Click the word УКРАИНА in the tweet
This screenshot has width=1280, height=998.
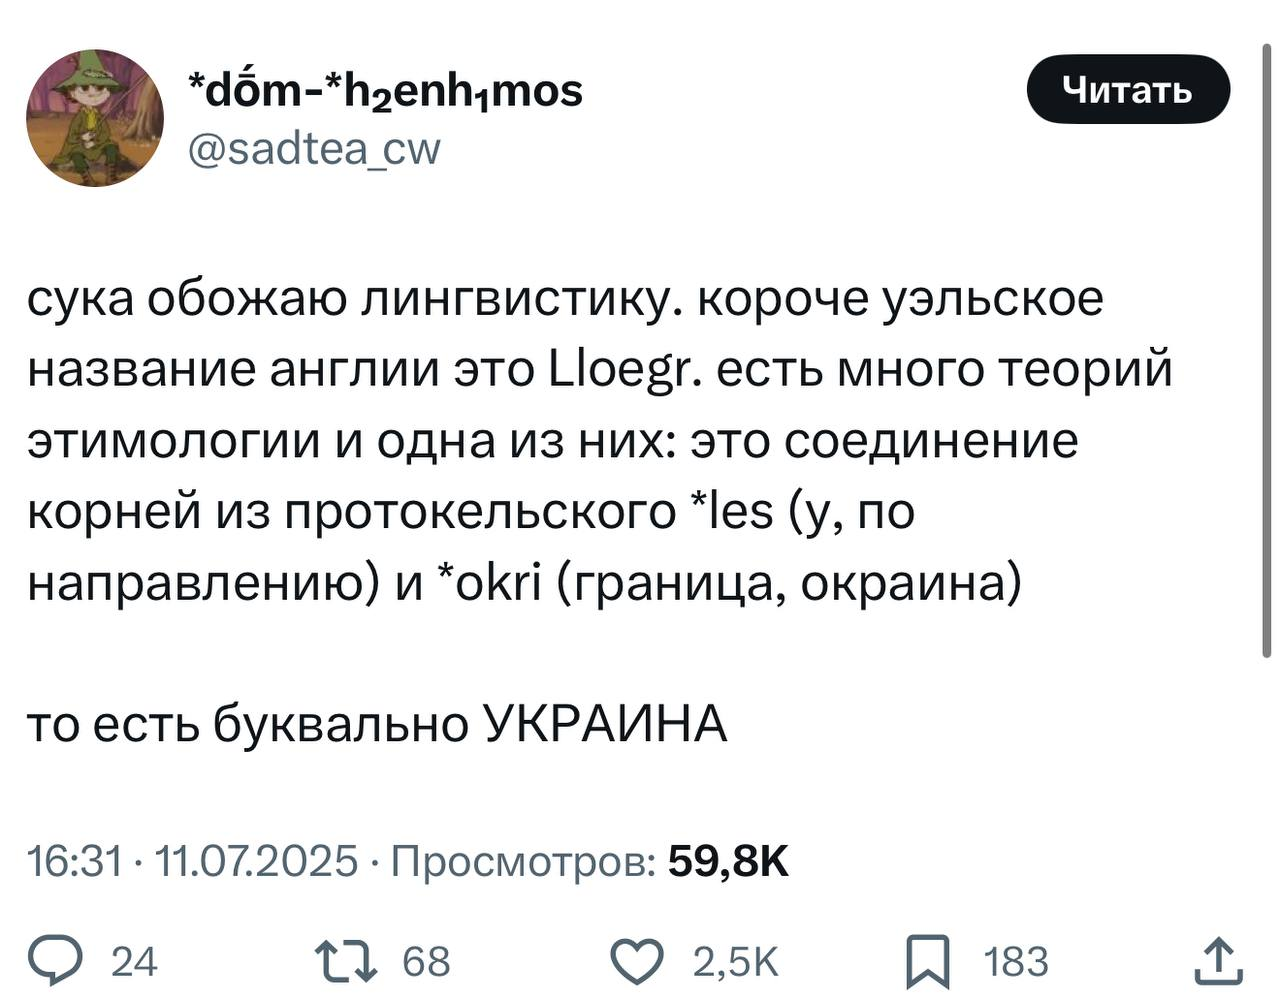[x=606, y=724]
